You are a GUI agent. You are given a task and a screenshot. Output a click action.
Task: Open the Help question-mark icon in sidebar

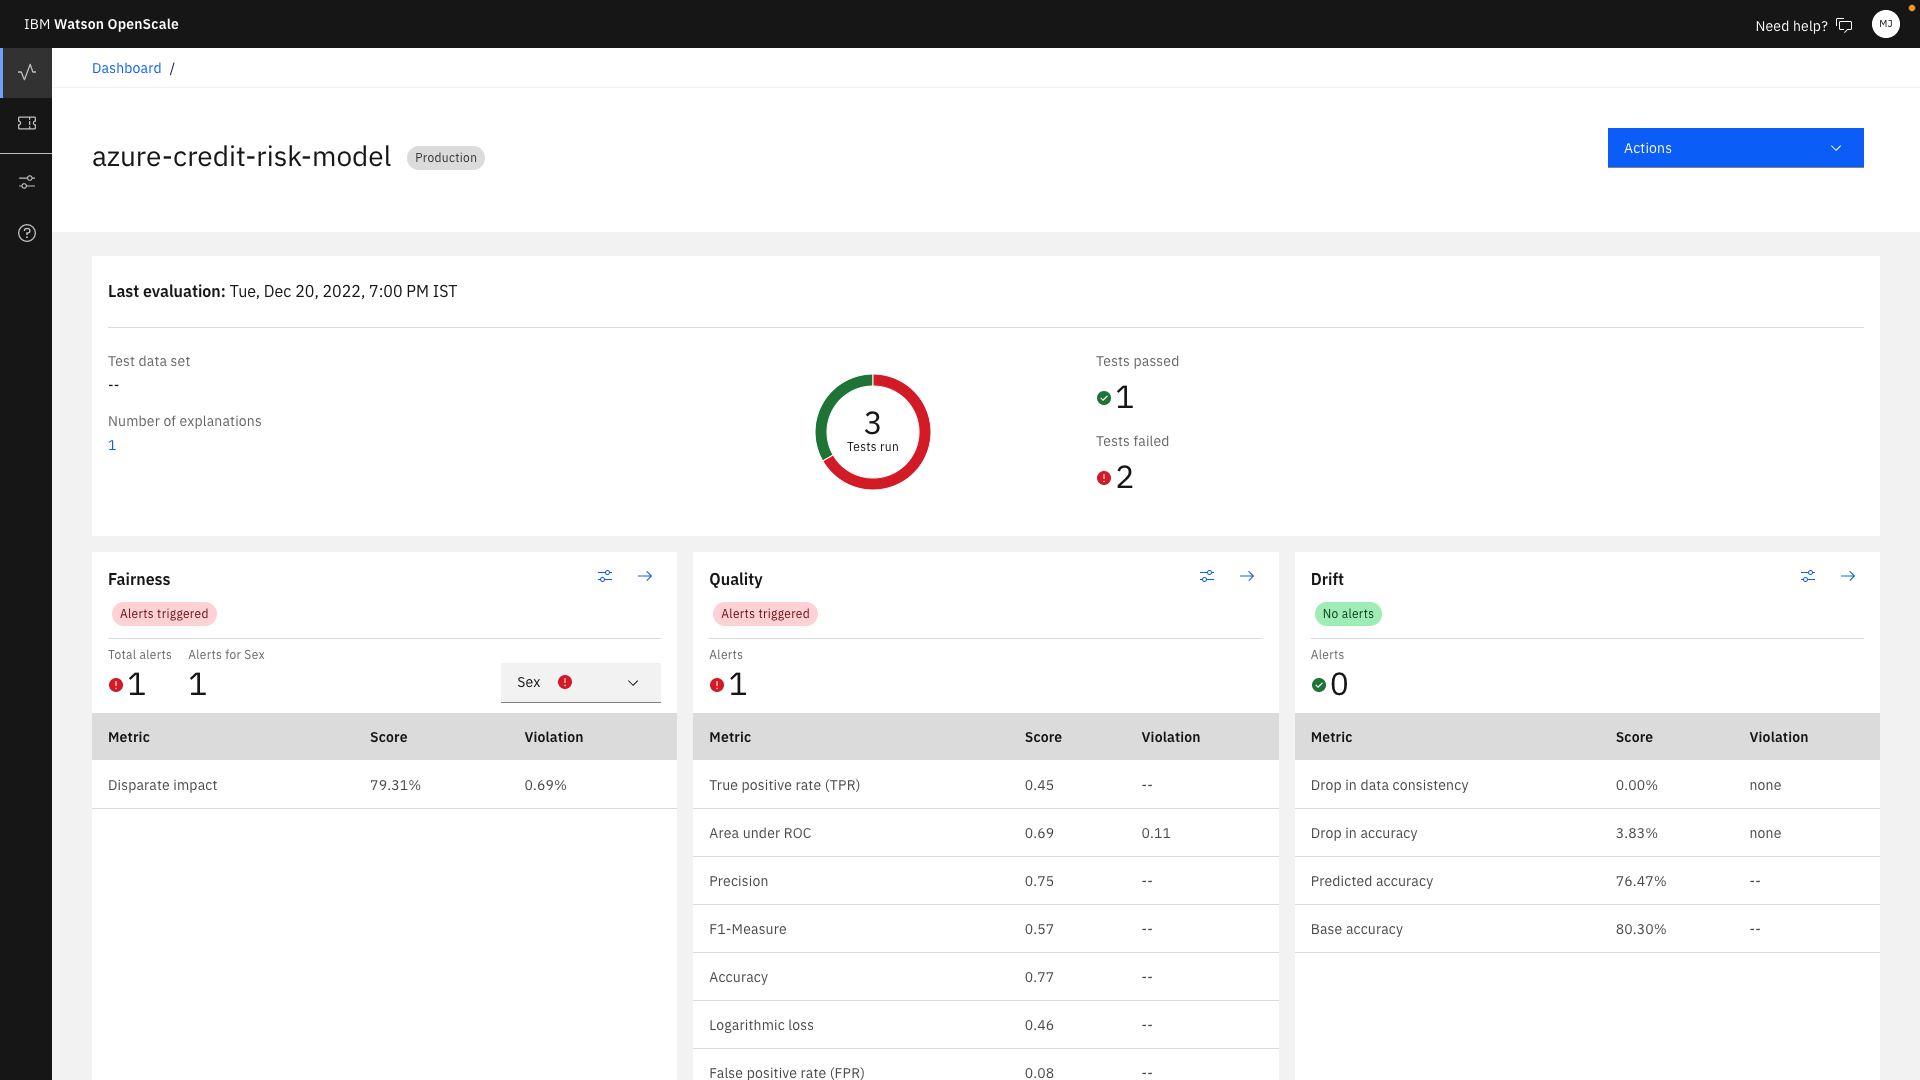27,233
